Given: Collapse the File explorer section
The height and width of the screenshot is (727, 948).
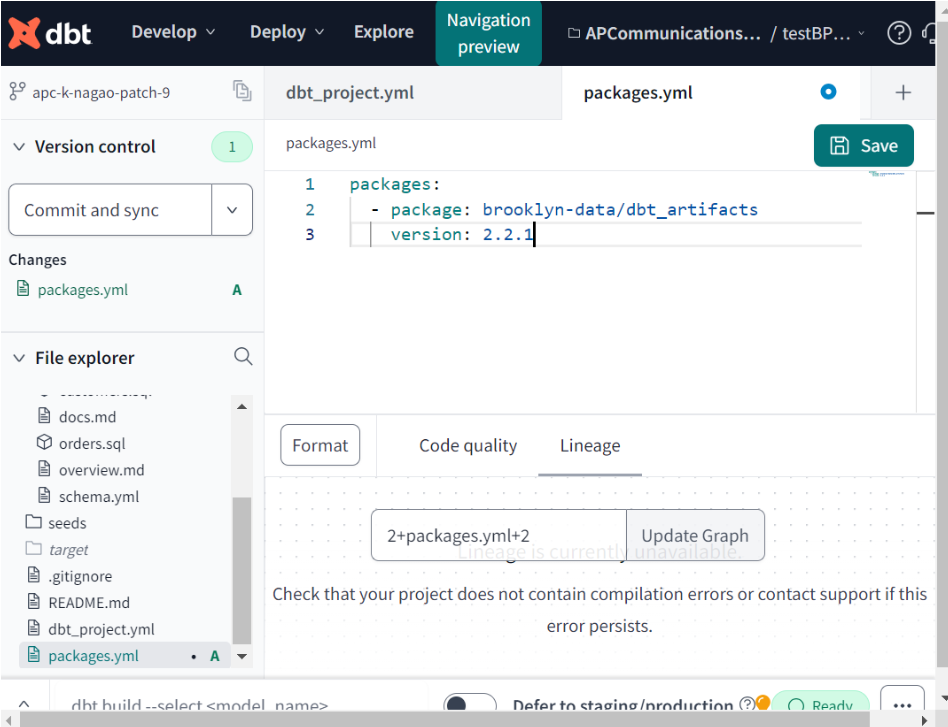Looking at the screenshot, I should point(19,358).
